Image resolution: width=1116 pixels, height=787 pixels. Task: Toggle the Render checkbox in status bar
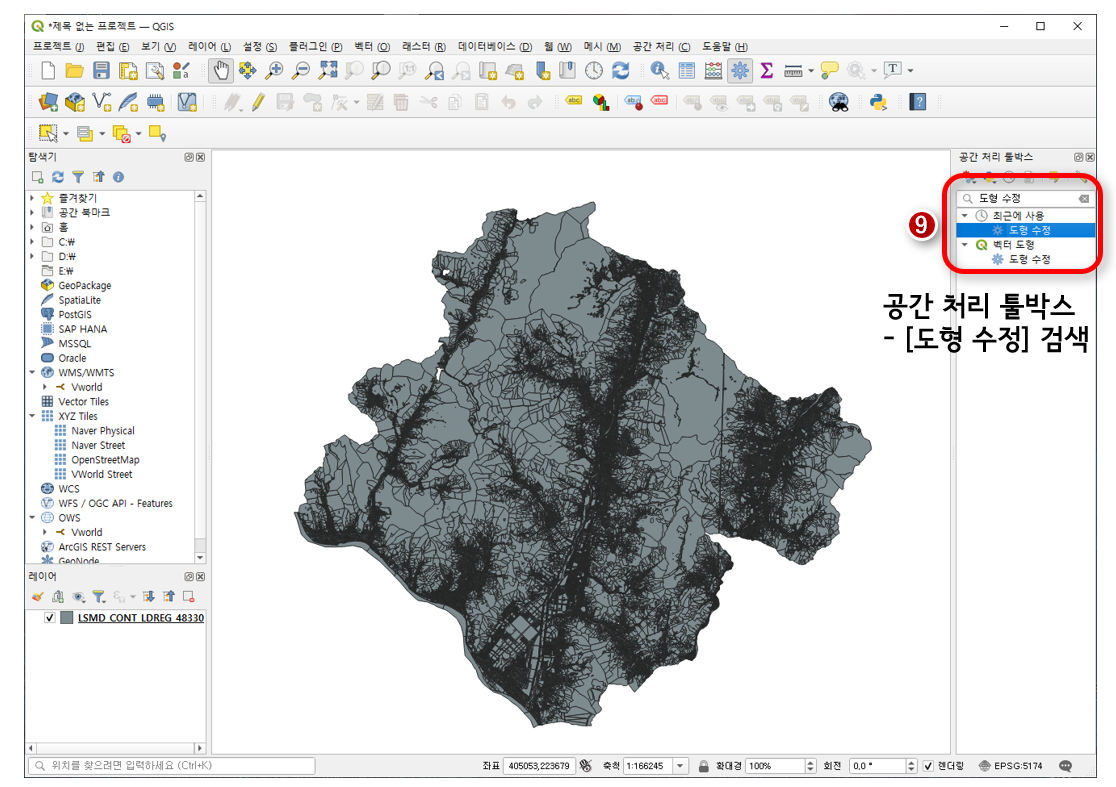tap(928, 766)
